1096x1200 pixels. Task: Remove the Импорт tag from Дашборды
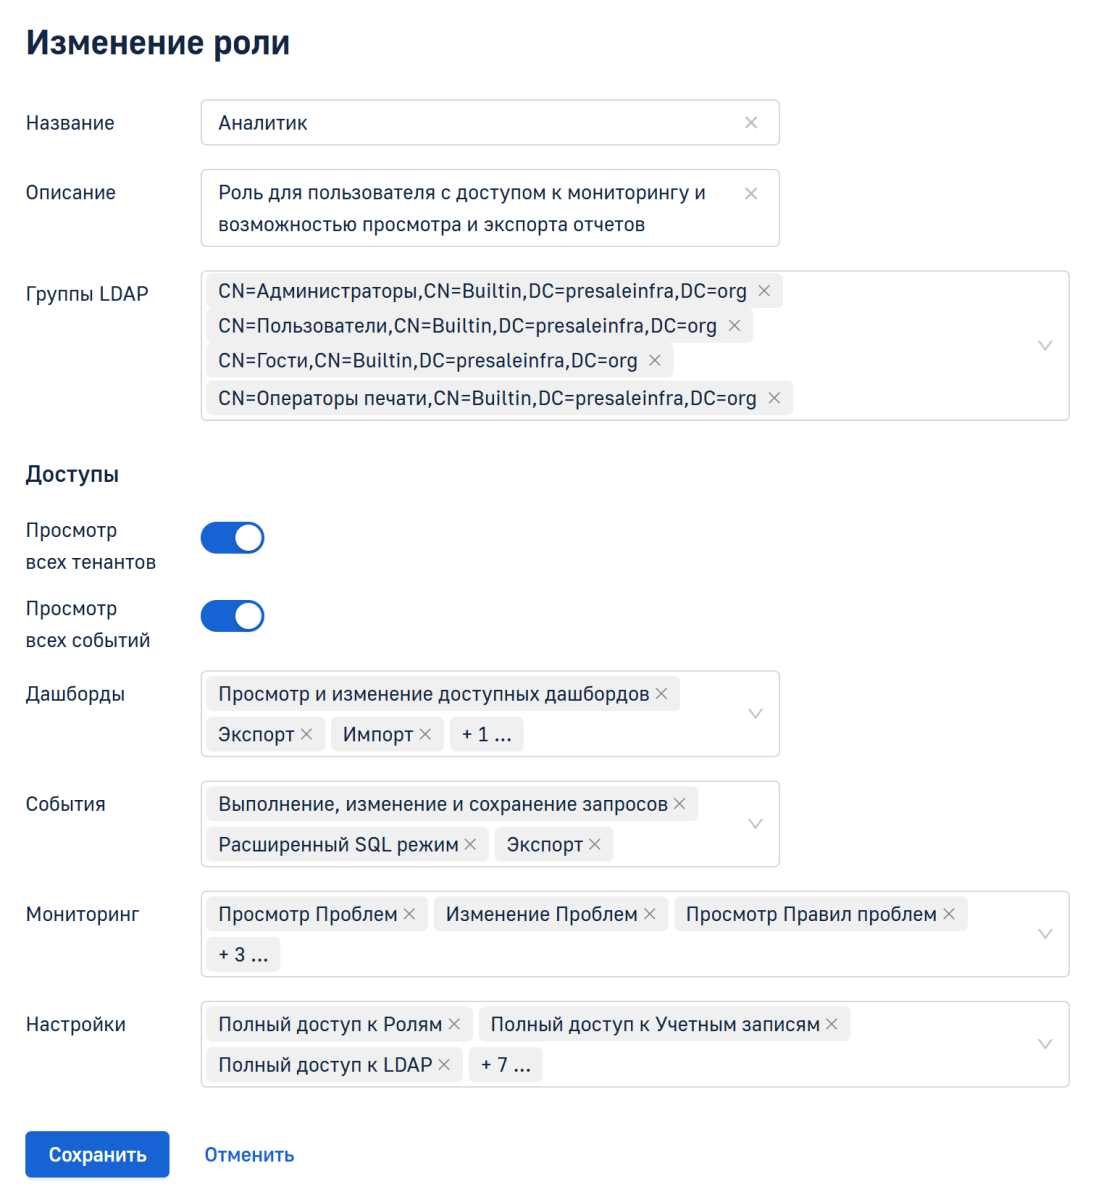point(425,734)
